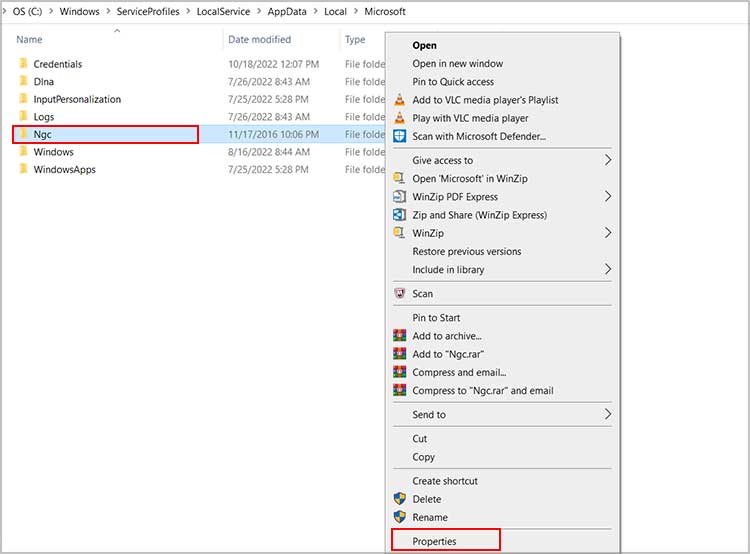Viewport: 750px width, 554px height.
Task: Select the WindowsApps folder
Action: (x=67, y=170)
